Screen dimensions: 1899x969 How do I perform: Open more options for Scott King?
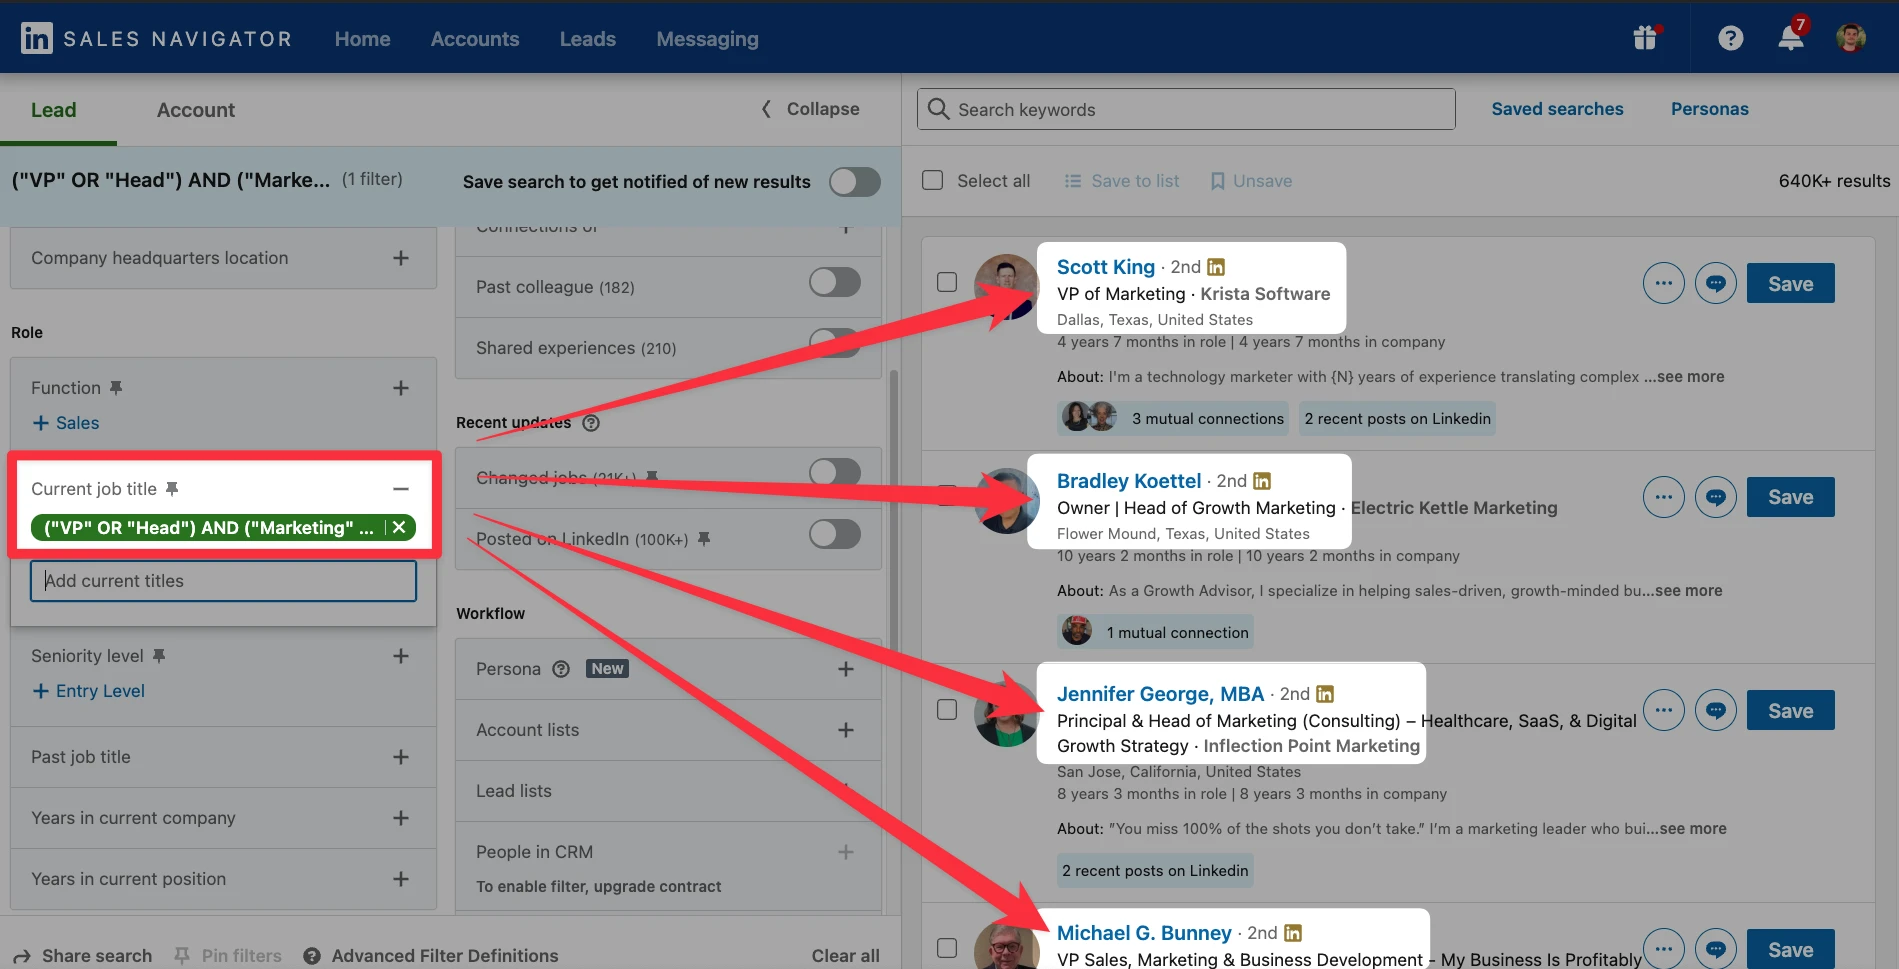pyautogui.click(x=1664, y=283)
